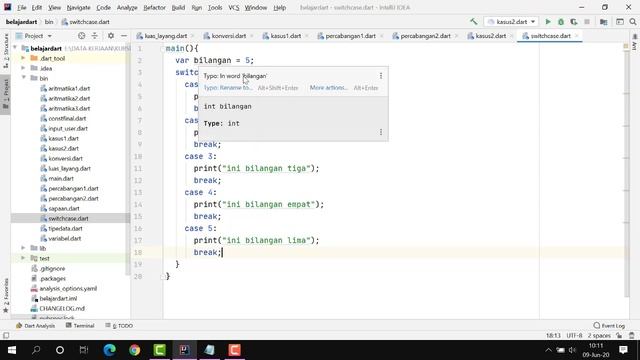Open Dart Analysis tool window
The image size is (640, 360).
(x=36, y=326)
